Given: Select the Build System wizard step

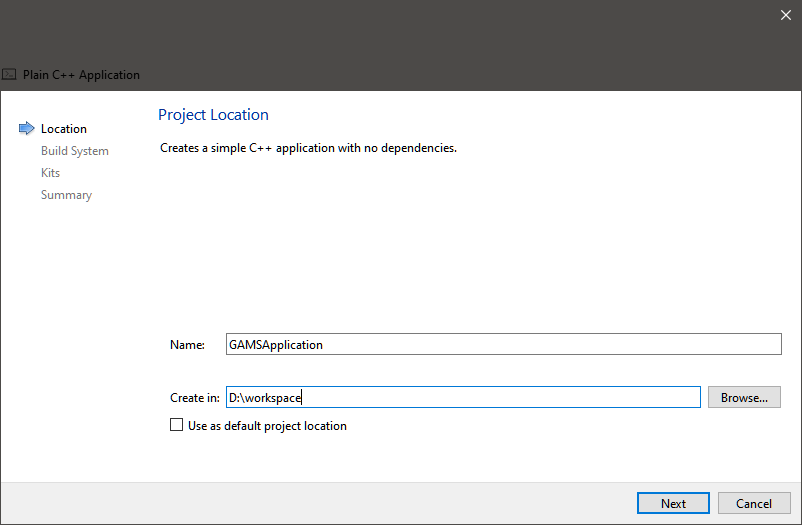Looking at the screenshot, I should pos(75,151).
